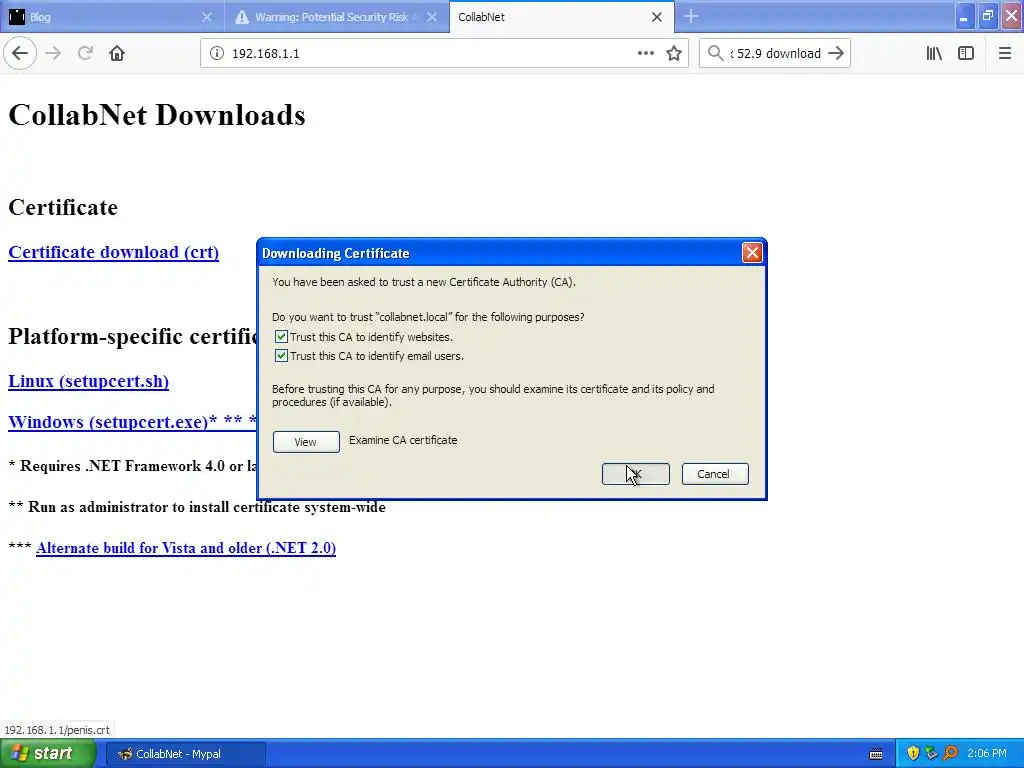Confirm the certificate dialog with OK

(635, 474)
